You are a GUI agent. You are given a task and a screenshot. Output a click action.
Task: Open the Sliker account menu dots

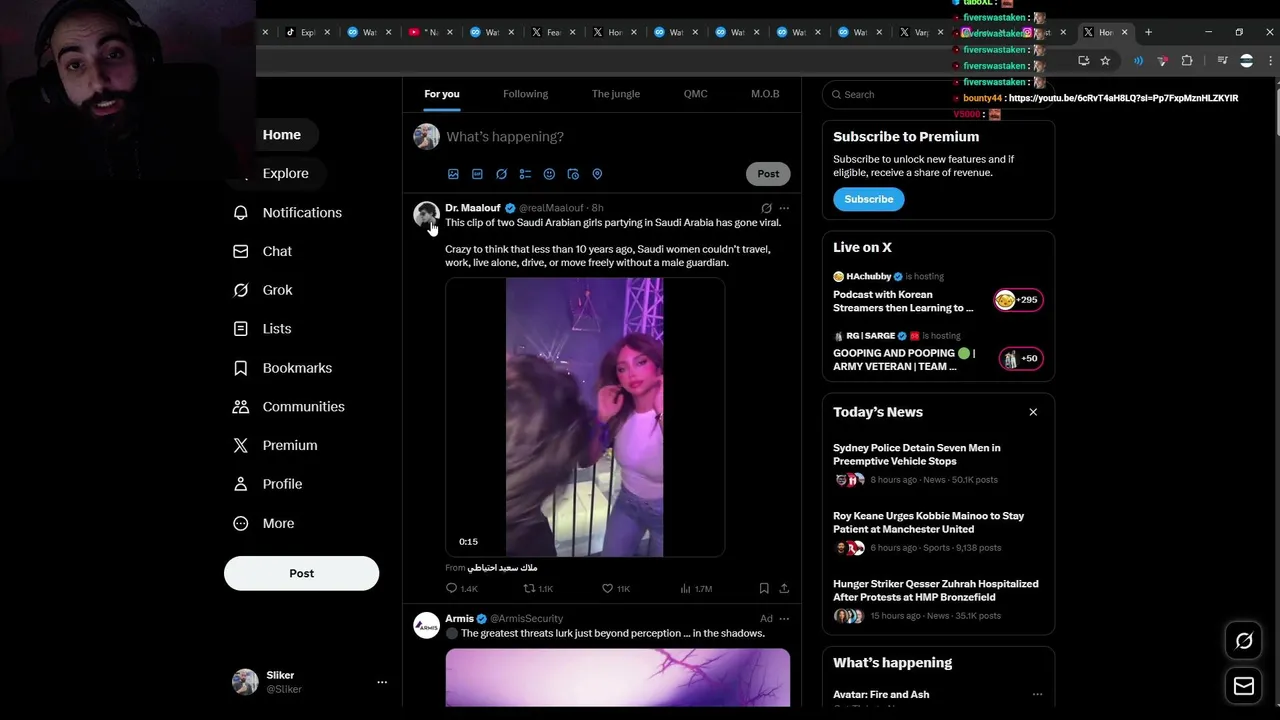pos(381,682)
